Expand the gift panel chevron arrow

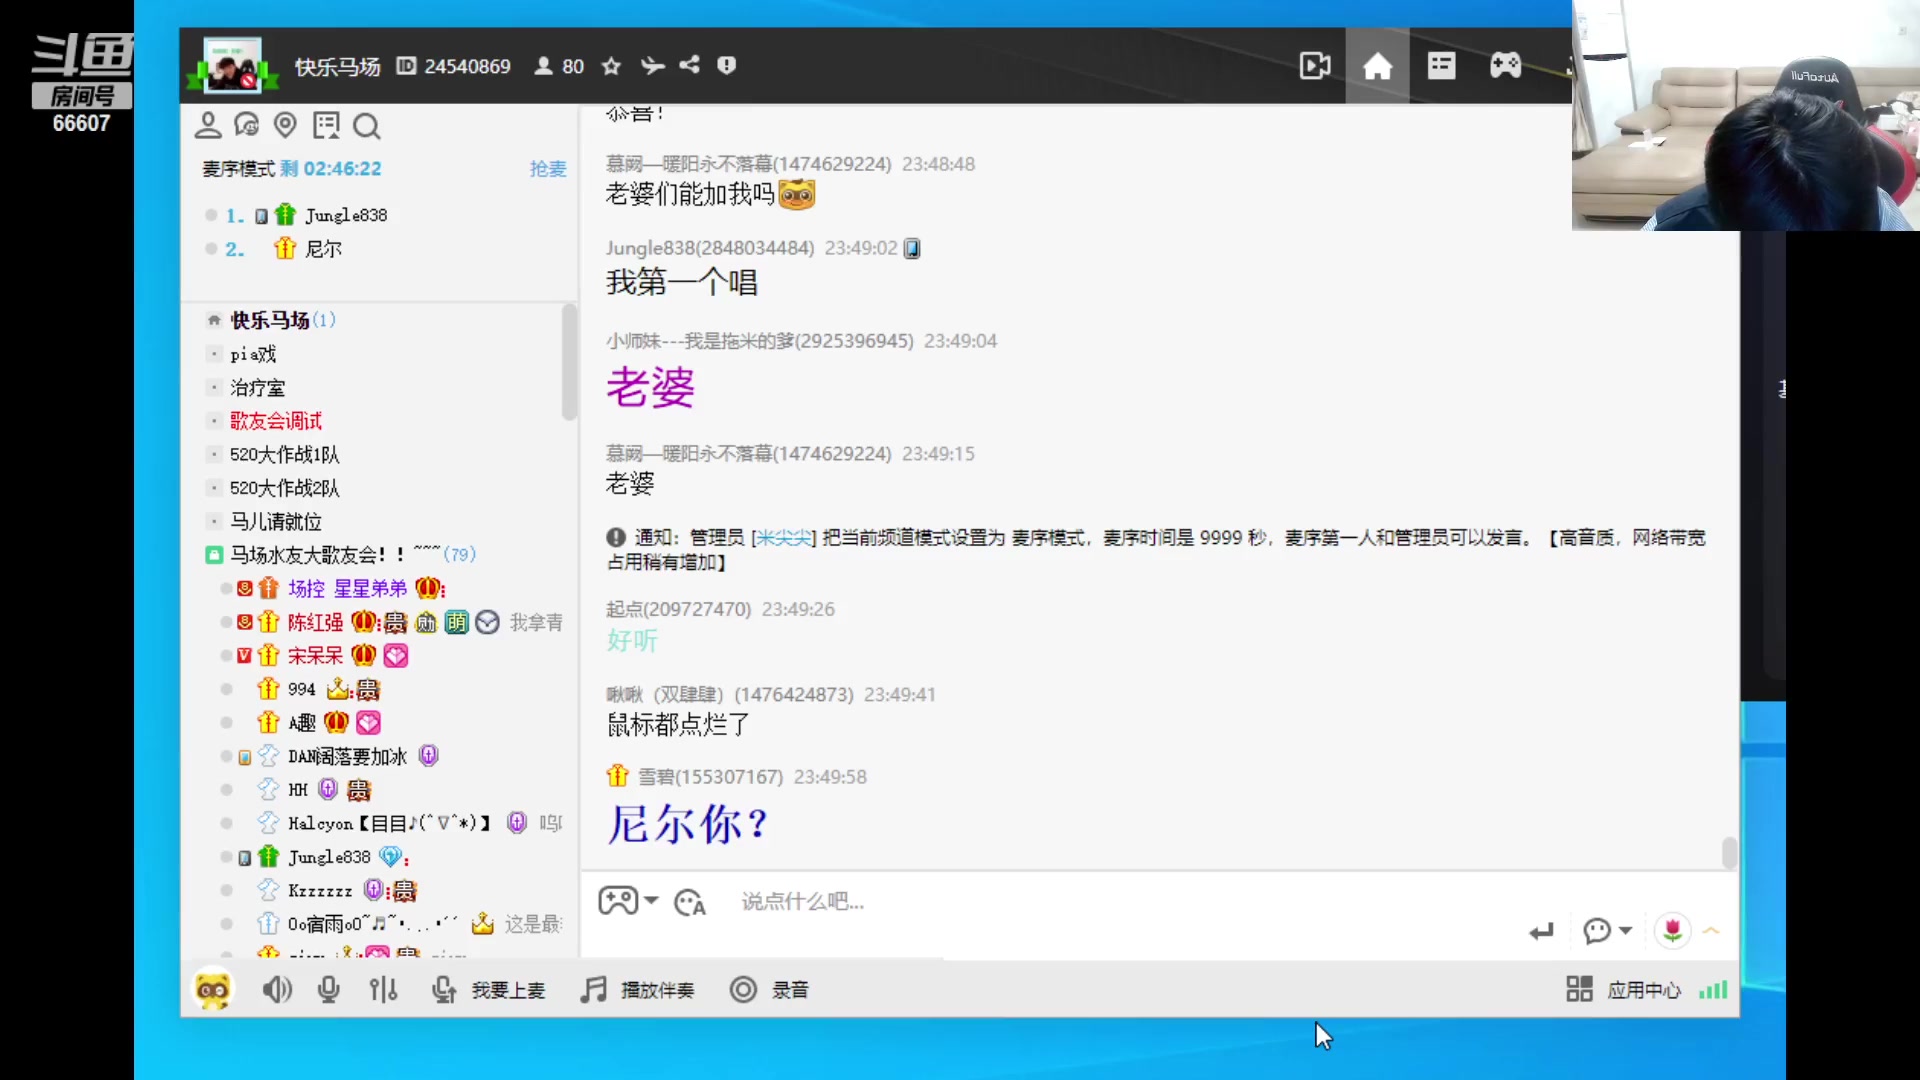click(x=1711, y=930)
